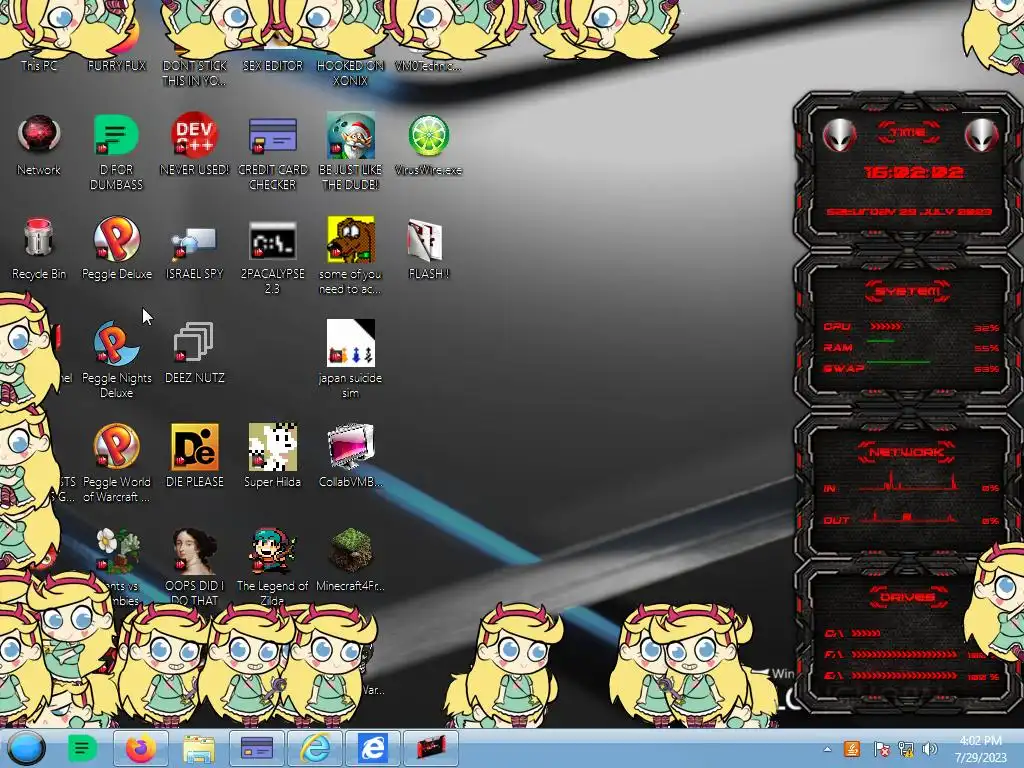
Task: Select the DIE PLEASE shortcut
Action: point(195,456)
